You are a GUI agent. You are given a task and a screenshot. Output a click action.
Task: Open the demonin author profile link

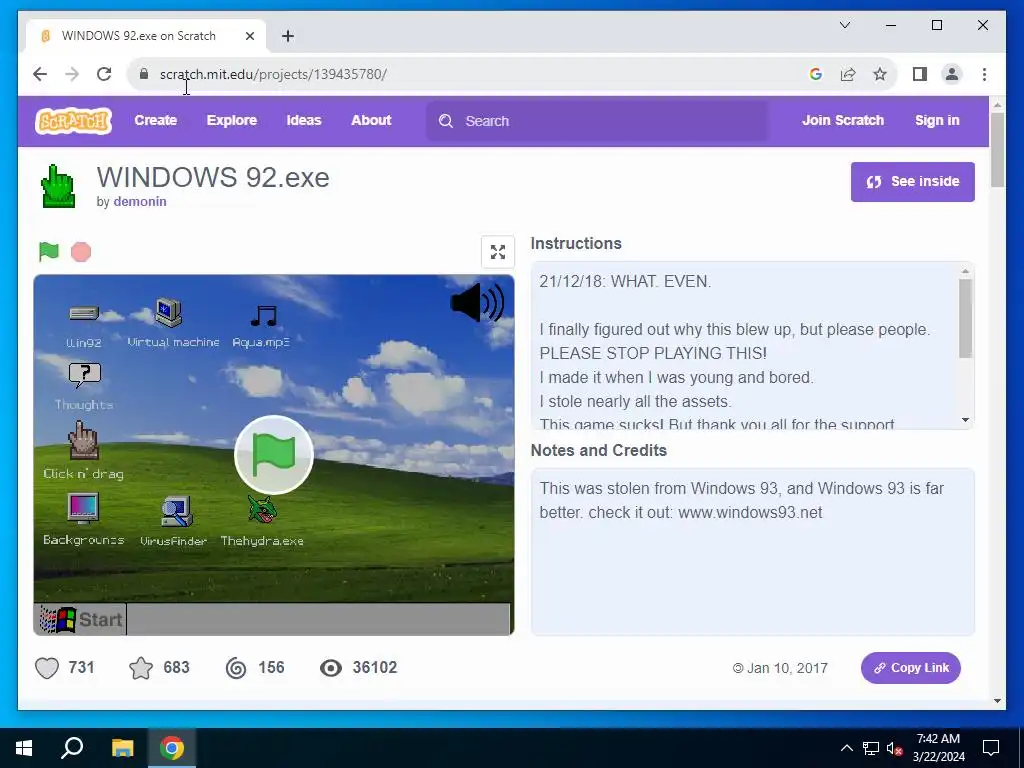pyautogui.click(x=140, y=202)
